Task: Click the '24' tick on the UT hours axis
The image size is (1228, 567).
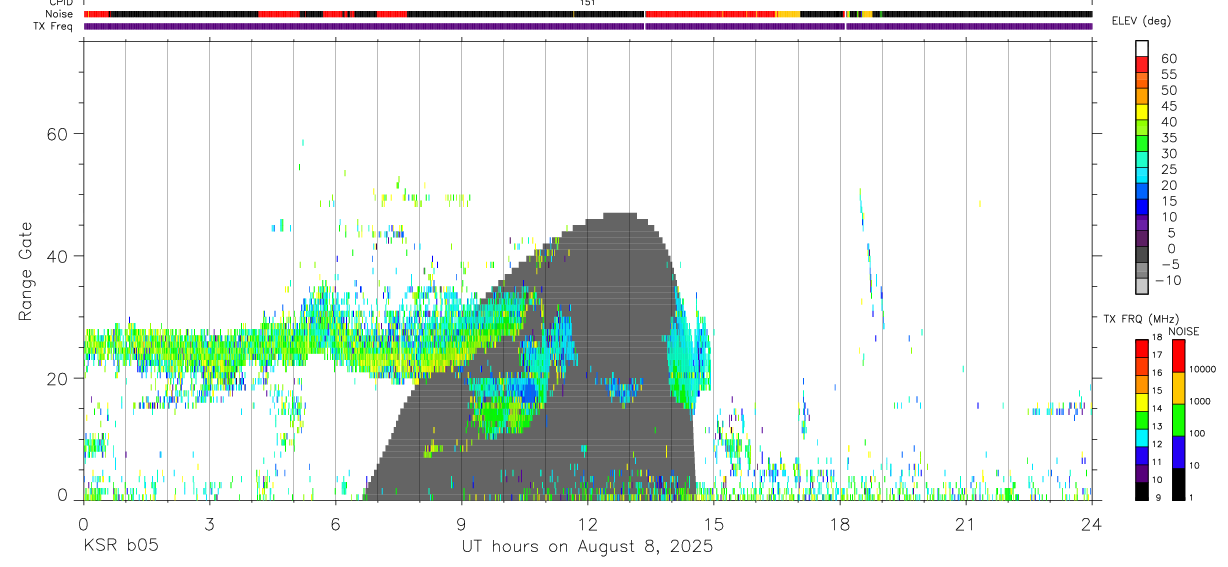Action: point(1092,524)
